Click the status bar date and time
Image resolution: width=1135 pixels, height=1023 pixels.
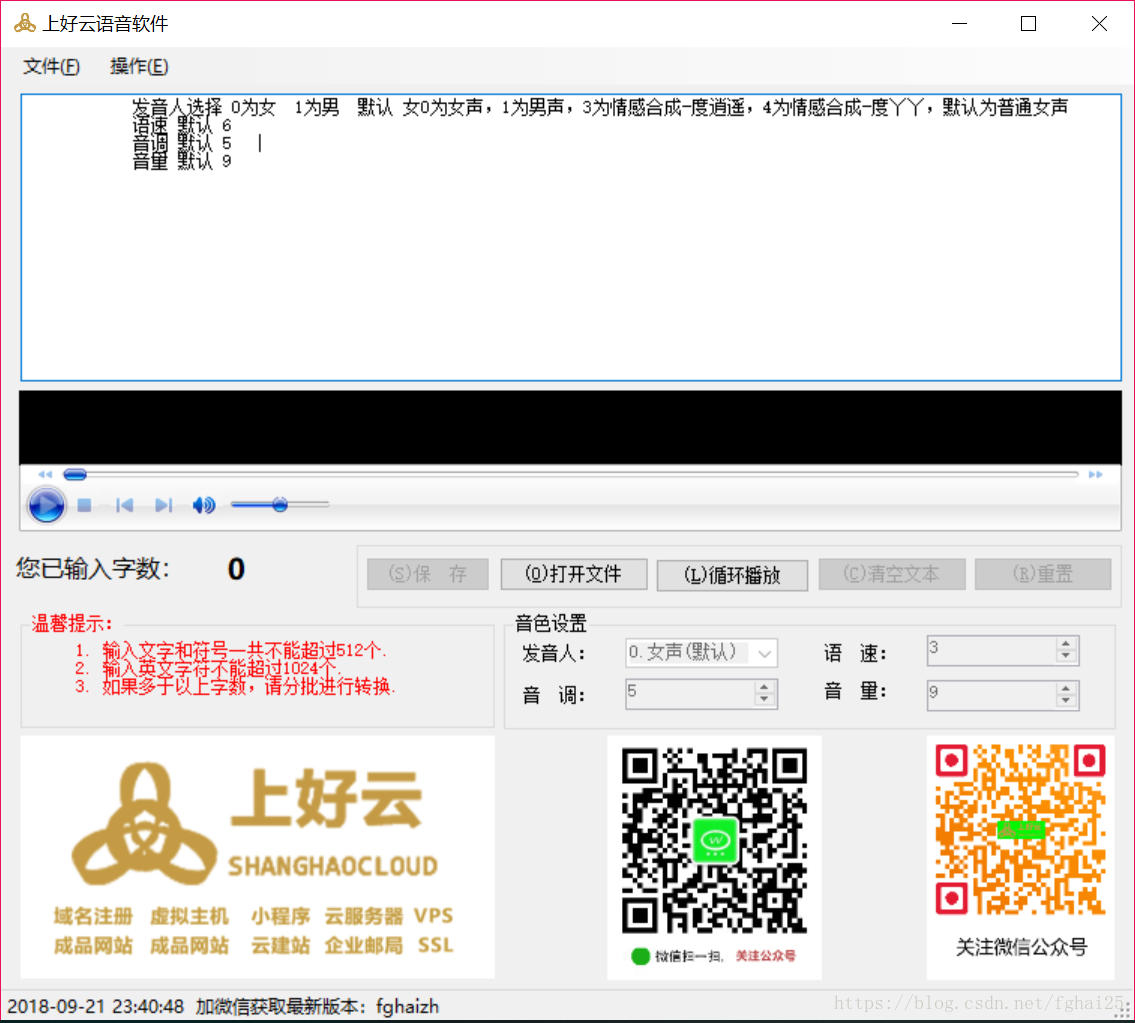96,1006
